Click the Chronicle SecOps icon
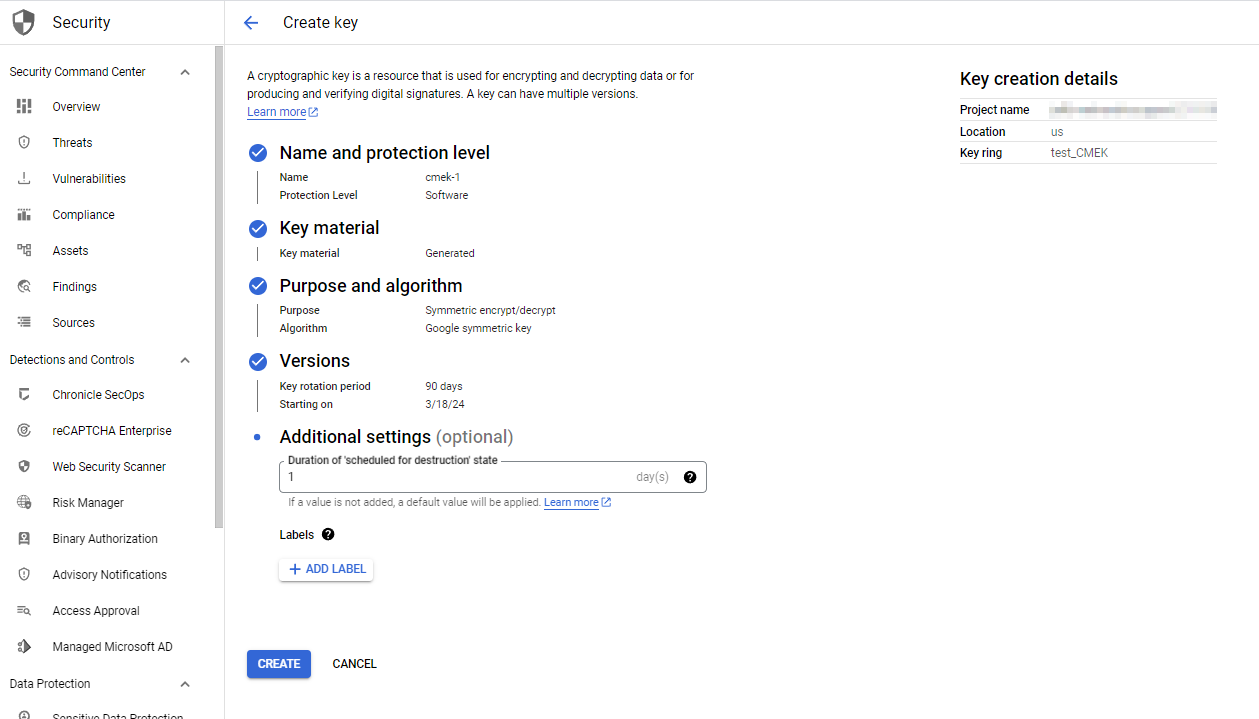 tap(25, 394)
